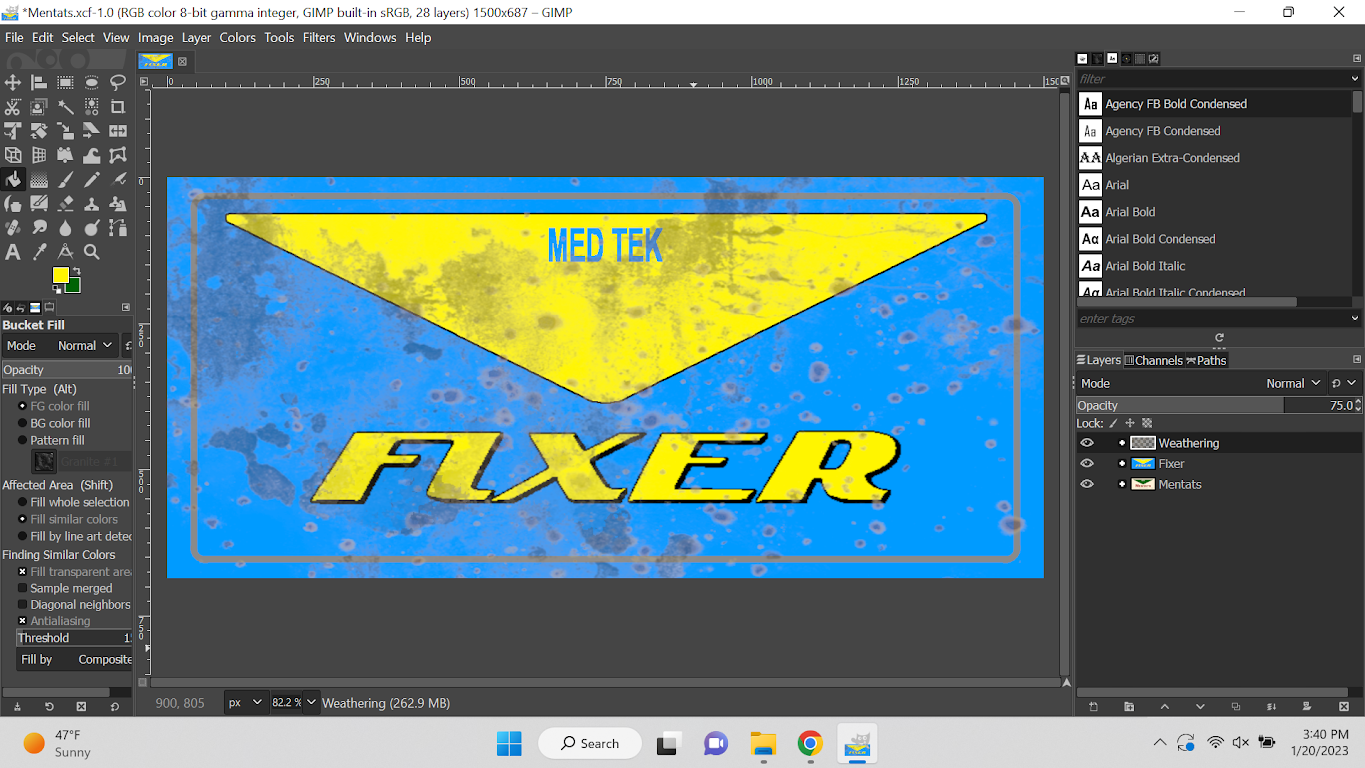Image resolution: width=1365 pixels, height=768 pixels.
Task: Open the font filter dropdown arrow
Action: 1355,78
